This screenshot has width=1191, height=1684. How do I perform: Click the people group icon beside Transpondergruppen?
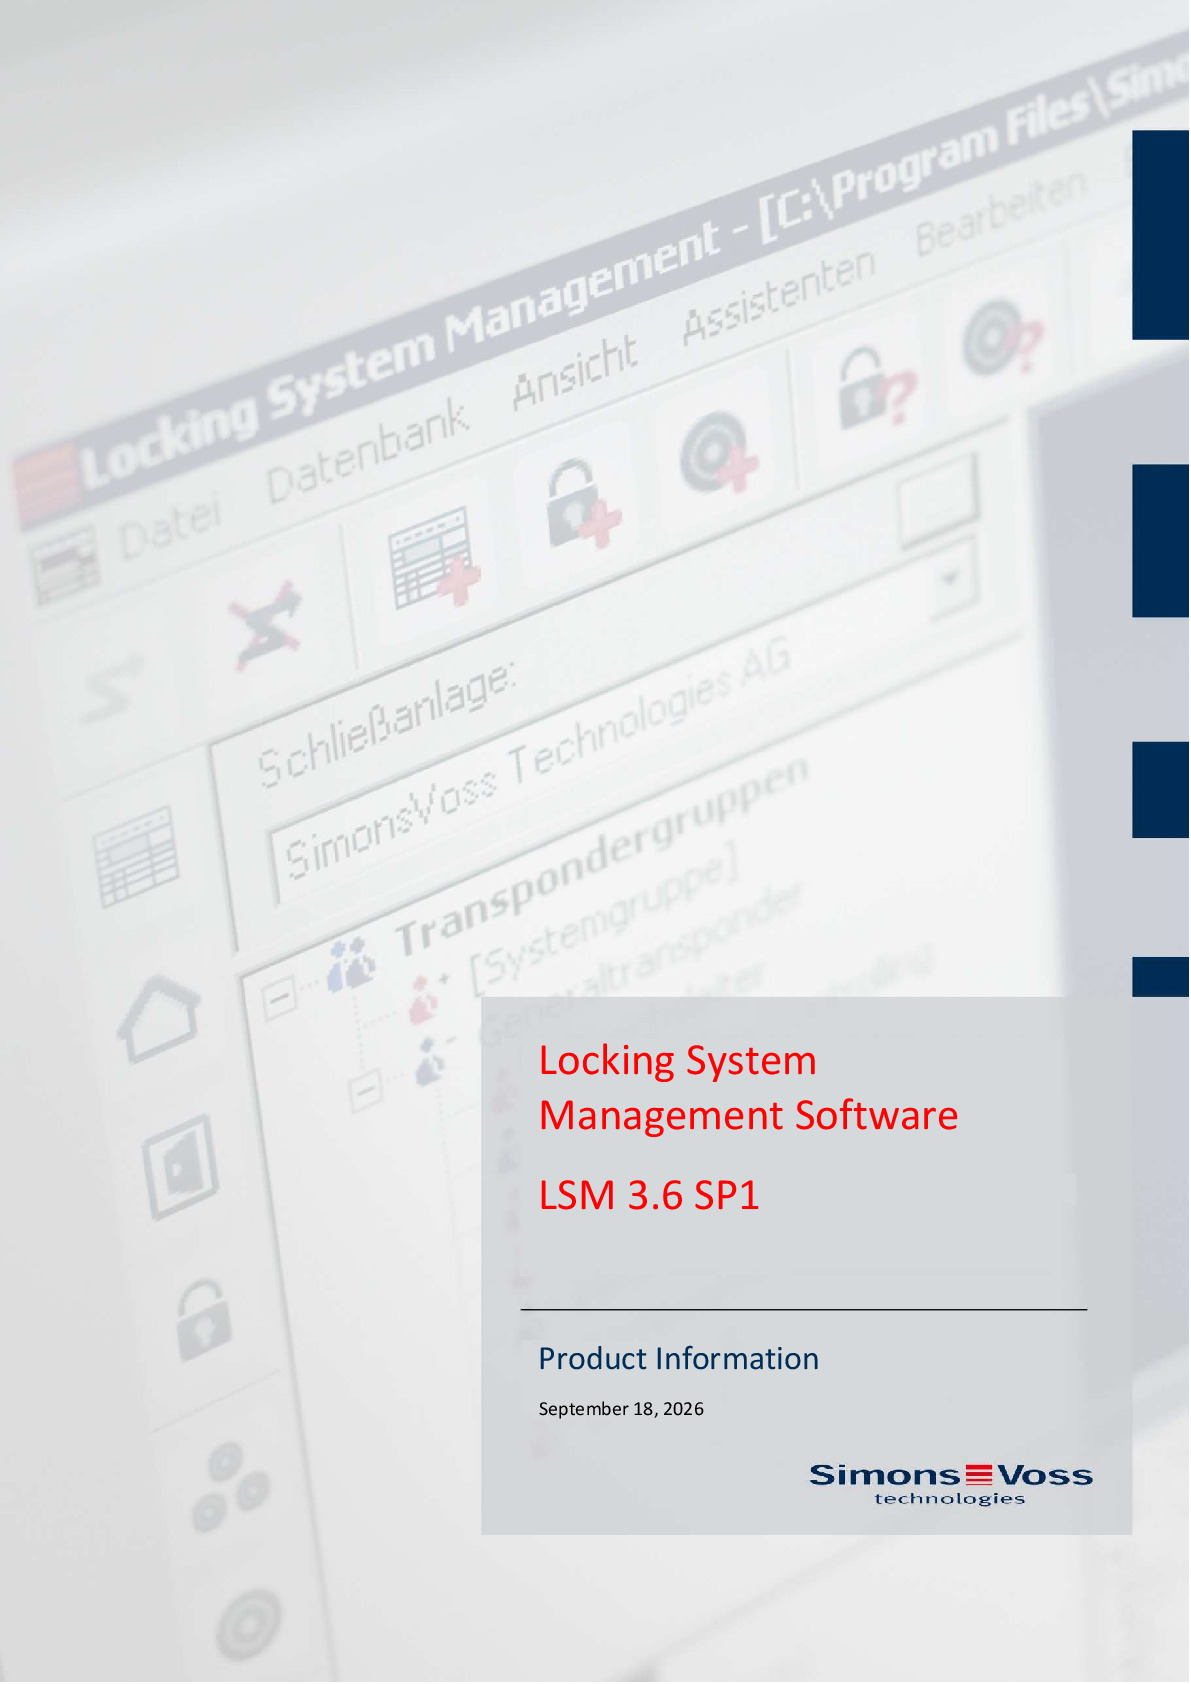point(351,964)
